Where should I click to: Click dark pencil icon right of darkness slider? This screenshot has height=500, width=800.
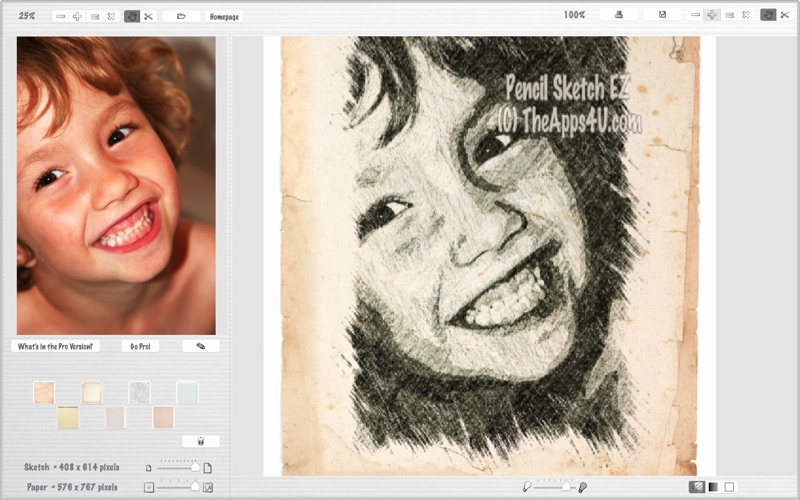coord(582,487)
